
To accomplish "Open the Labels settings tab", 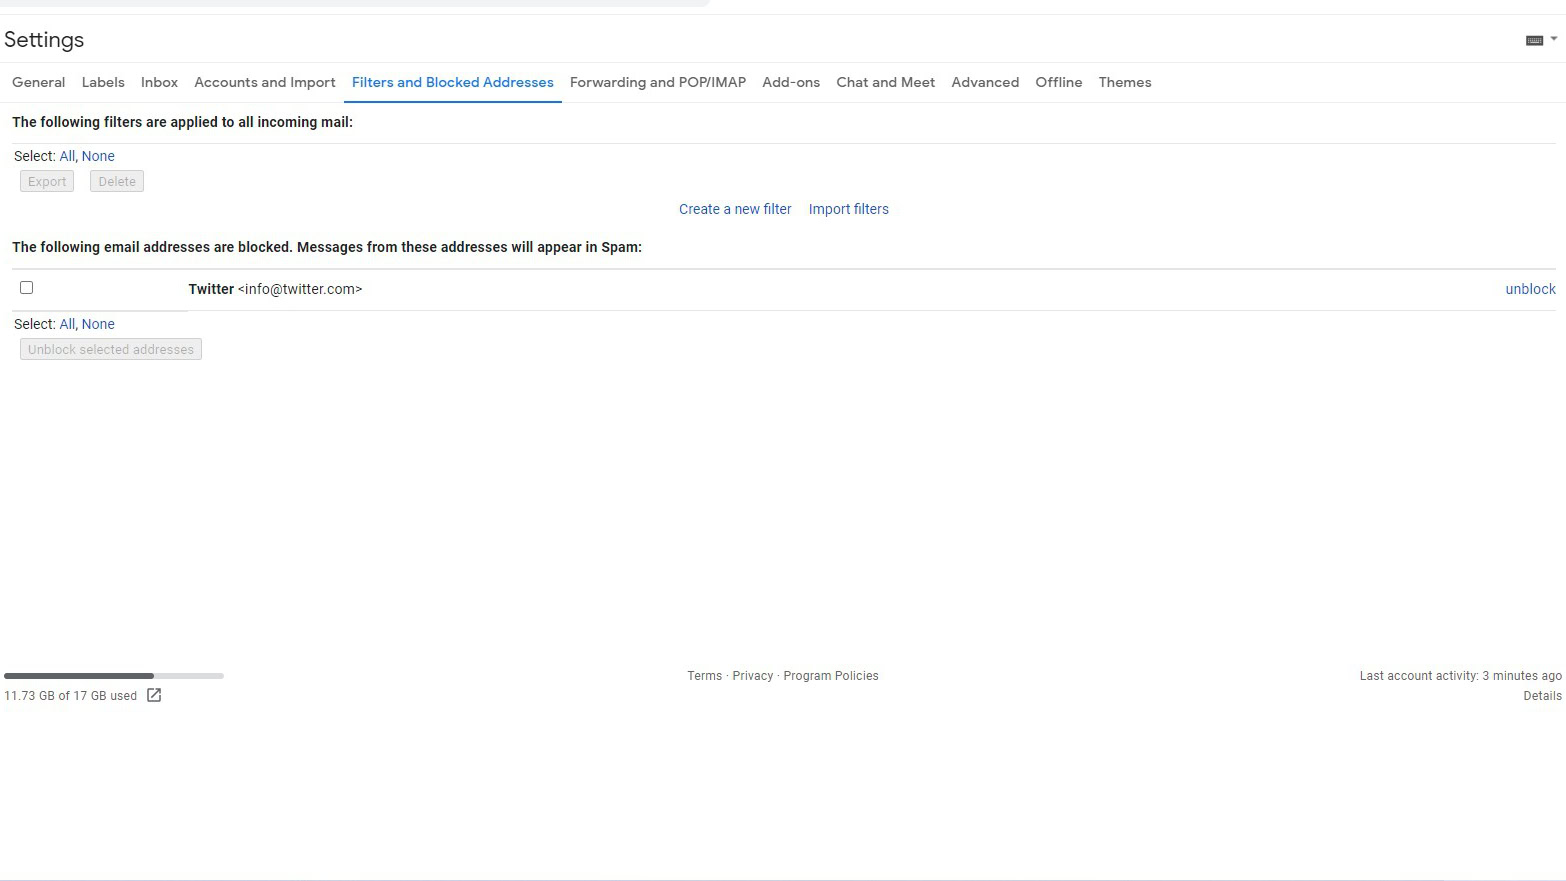I will [103, 82].
